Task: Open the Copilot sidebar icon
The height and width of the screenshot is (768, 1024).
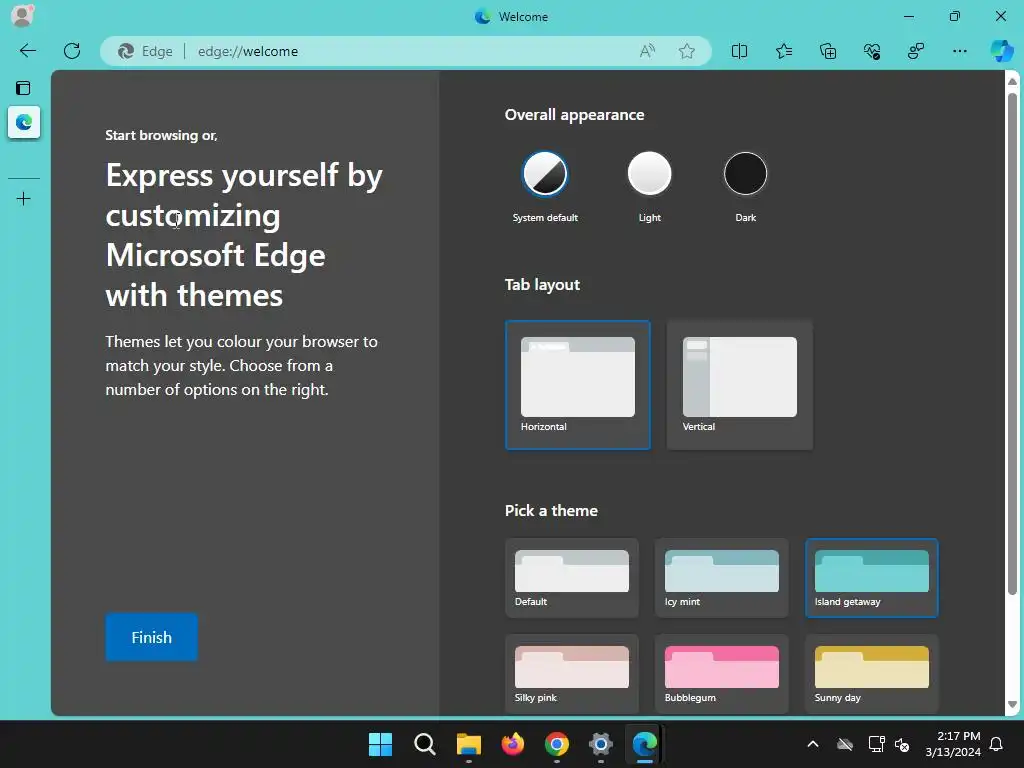Action: 1002,51
